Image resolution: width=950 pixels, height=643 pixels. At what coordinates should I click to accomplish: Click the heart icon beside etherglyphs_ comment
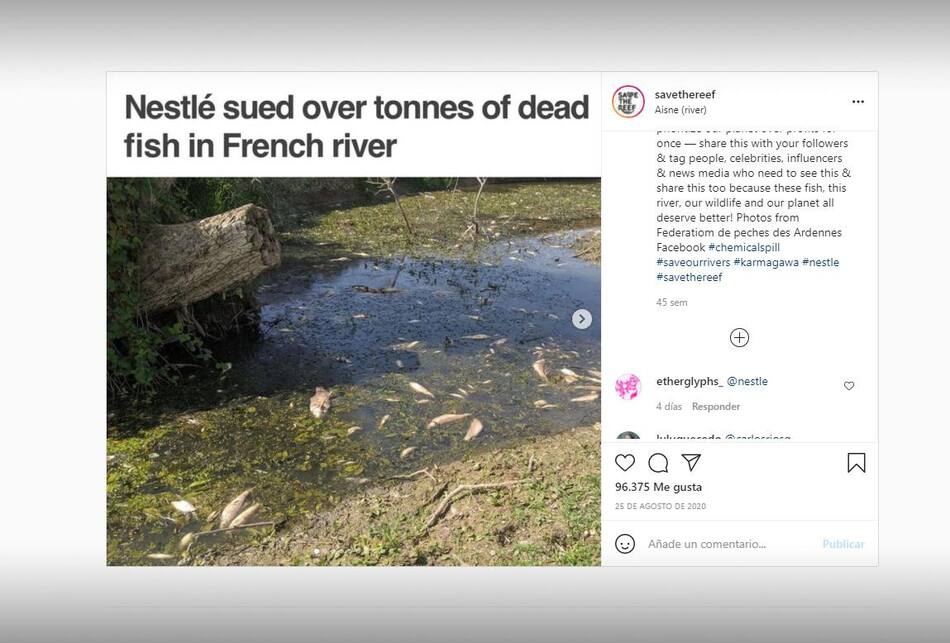[848, 385]
